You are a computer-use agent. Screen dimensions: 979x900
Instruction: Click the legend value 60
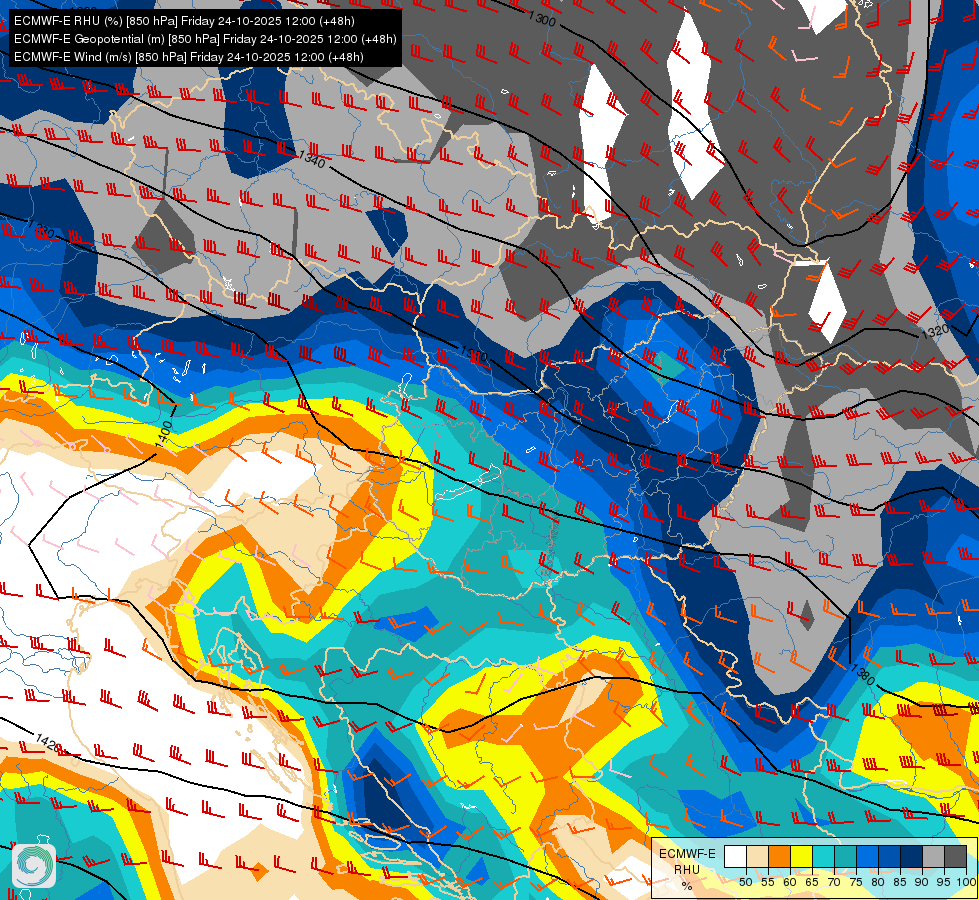click(790, 882)
